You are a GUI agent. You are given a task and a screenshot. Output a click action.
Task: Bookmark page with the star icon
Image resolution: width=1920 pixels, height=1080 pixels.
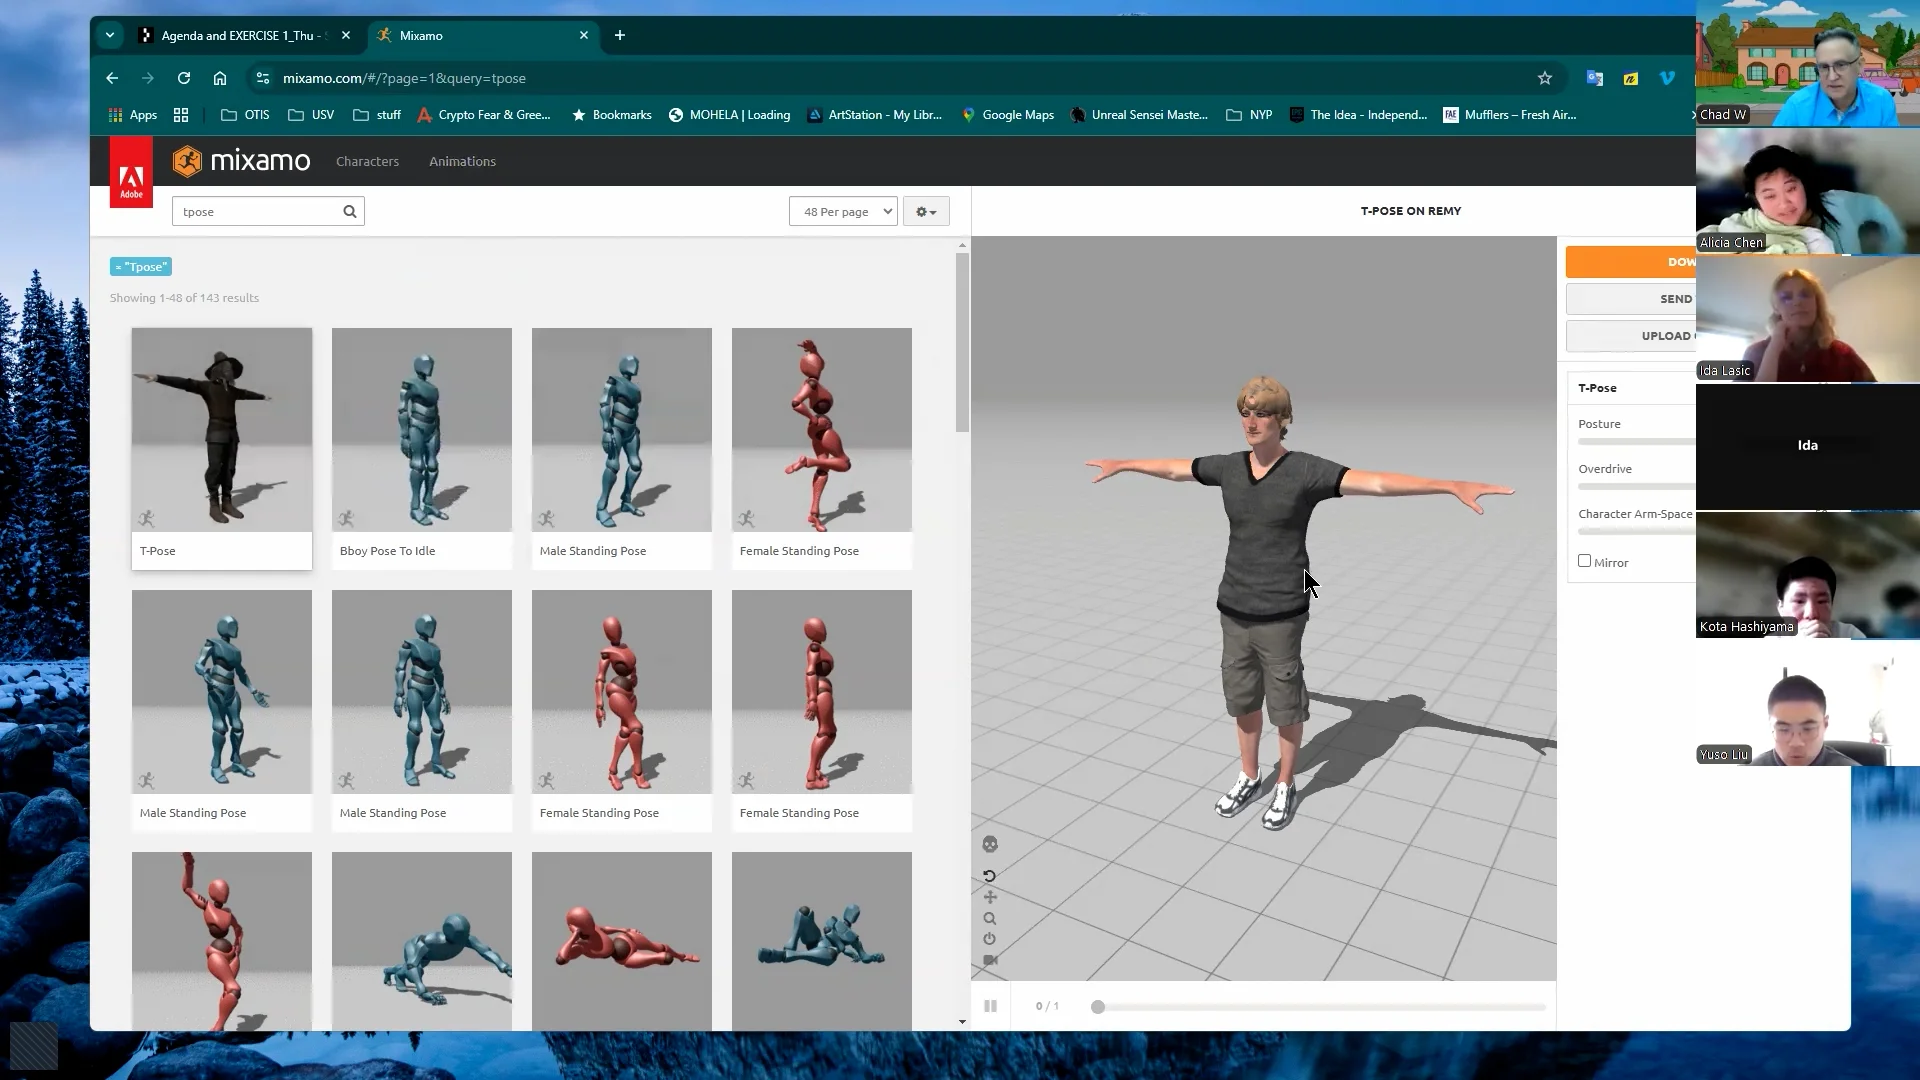click(1545, 78)
